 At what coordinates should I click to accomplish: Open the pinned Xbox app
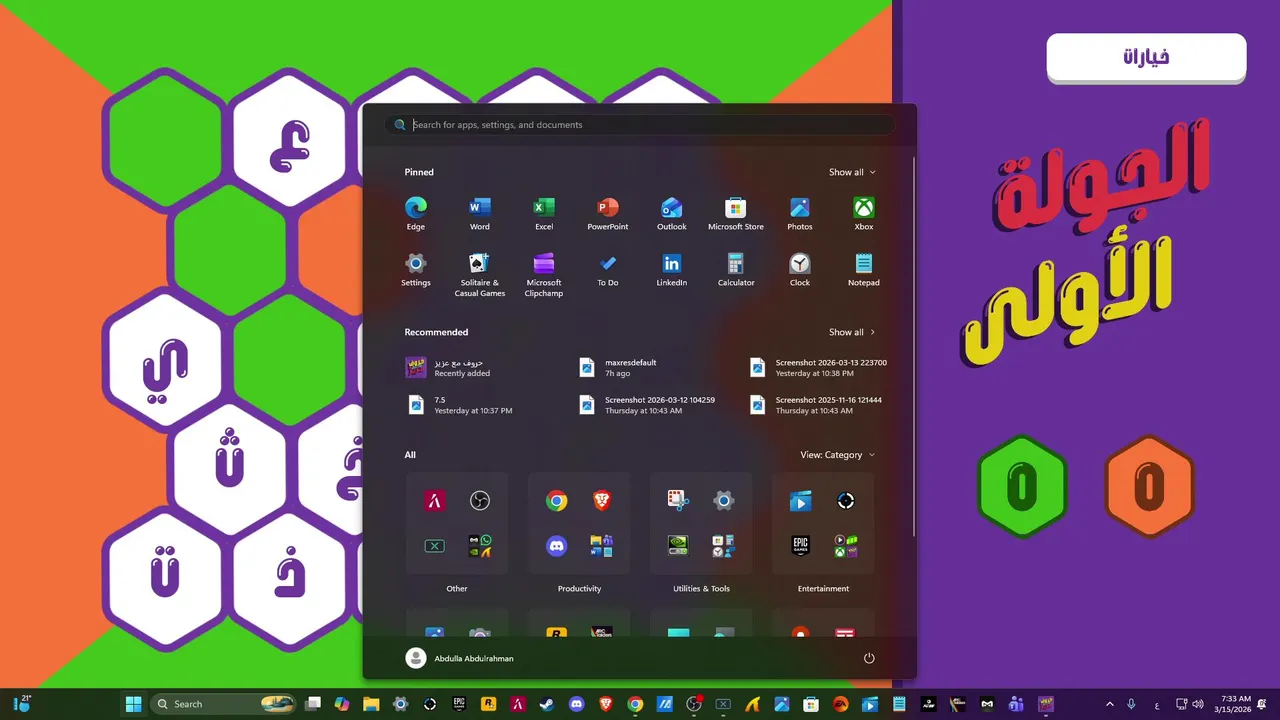tap(864, 213)
